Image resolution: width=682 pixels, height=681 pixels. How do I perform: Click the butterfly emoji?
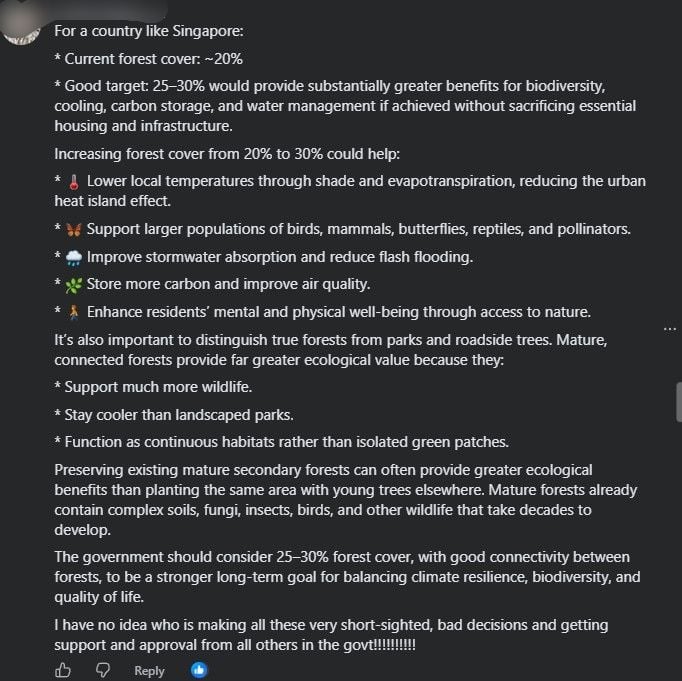[74, 230]
